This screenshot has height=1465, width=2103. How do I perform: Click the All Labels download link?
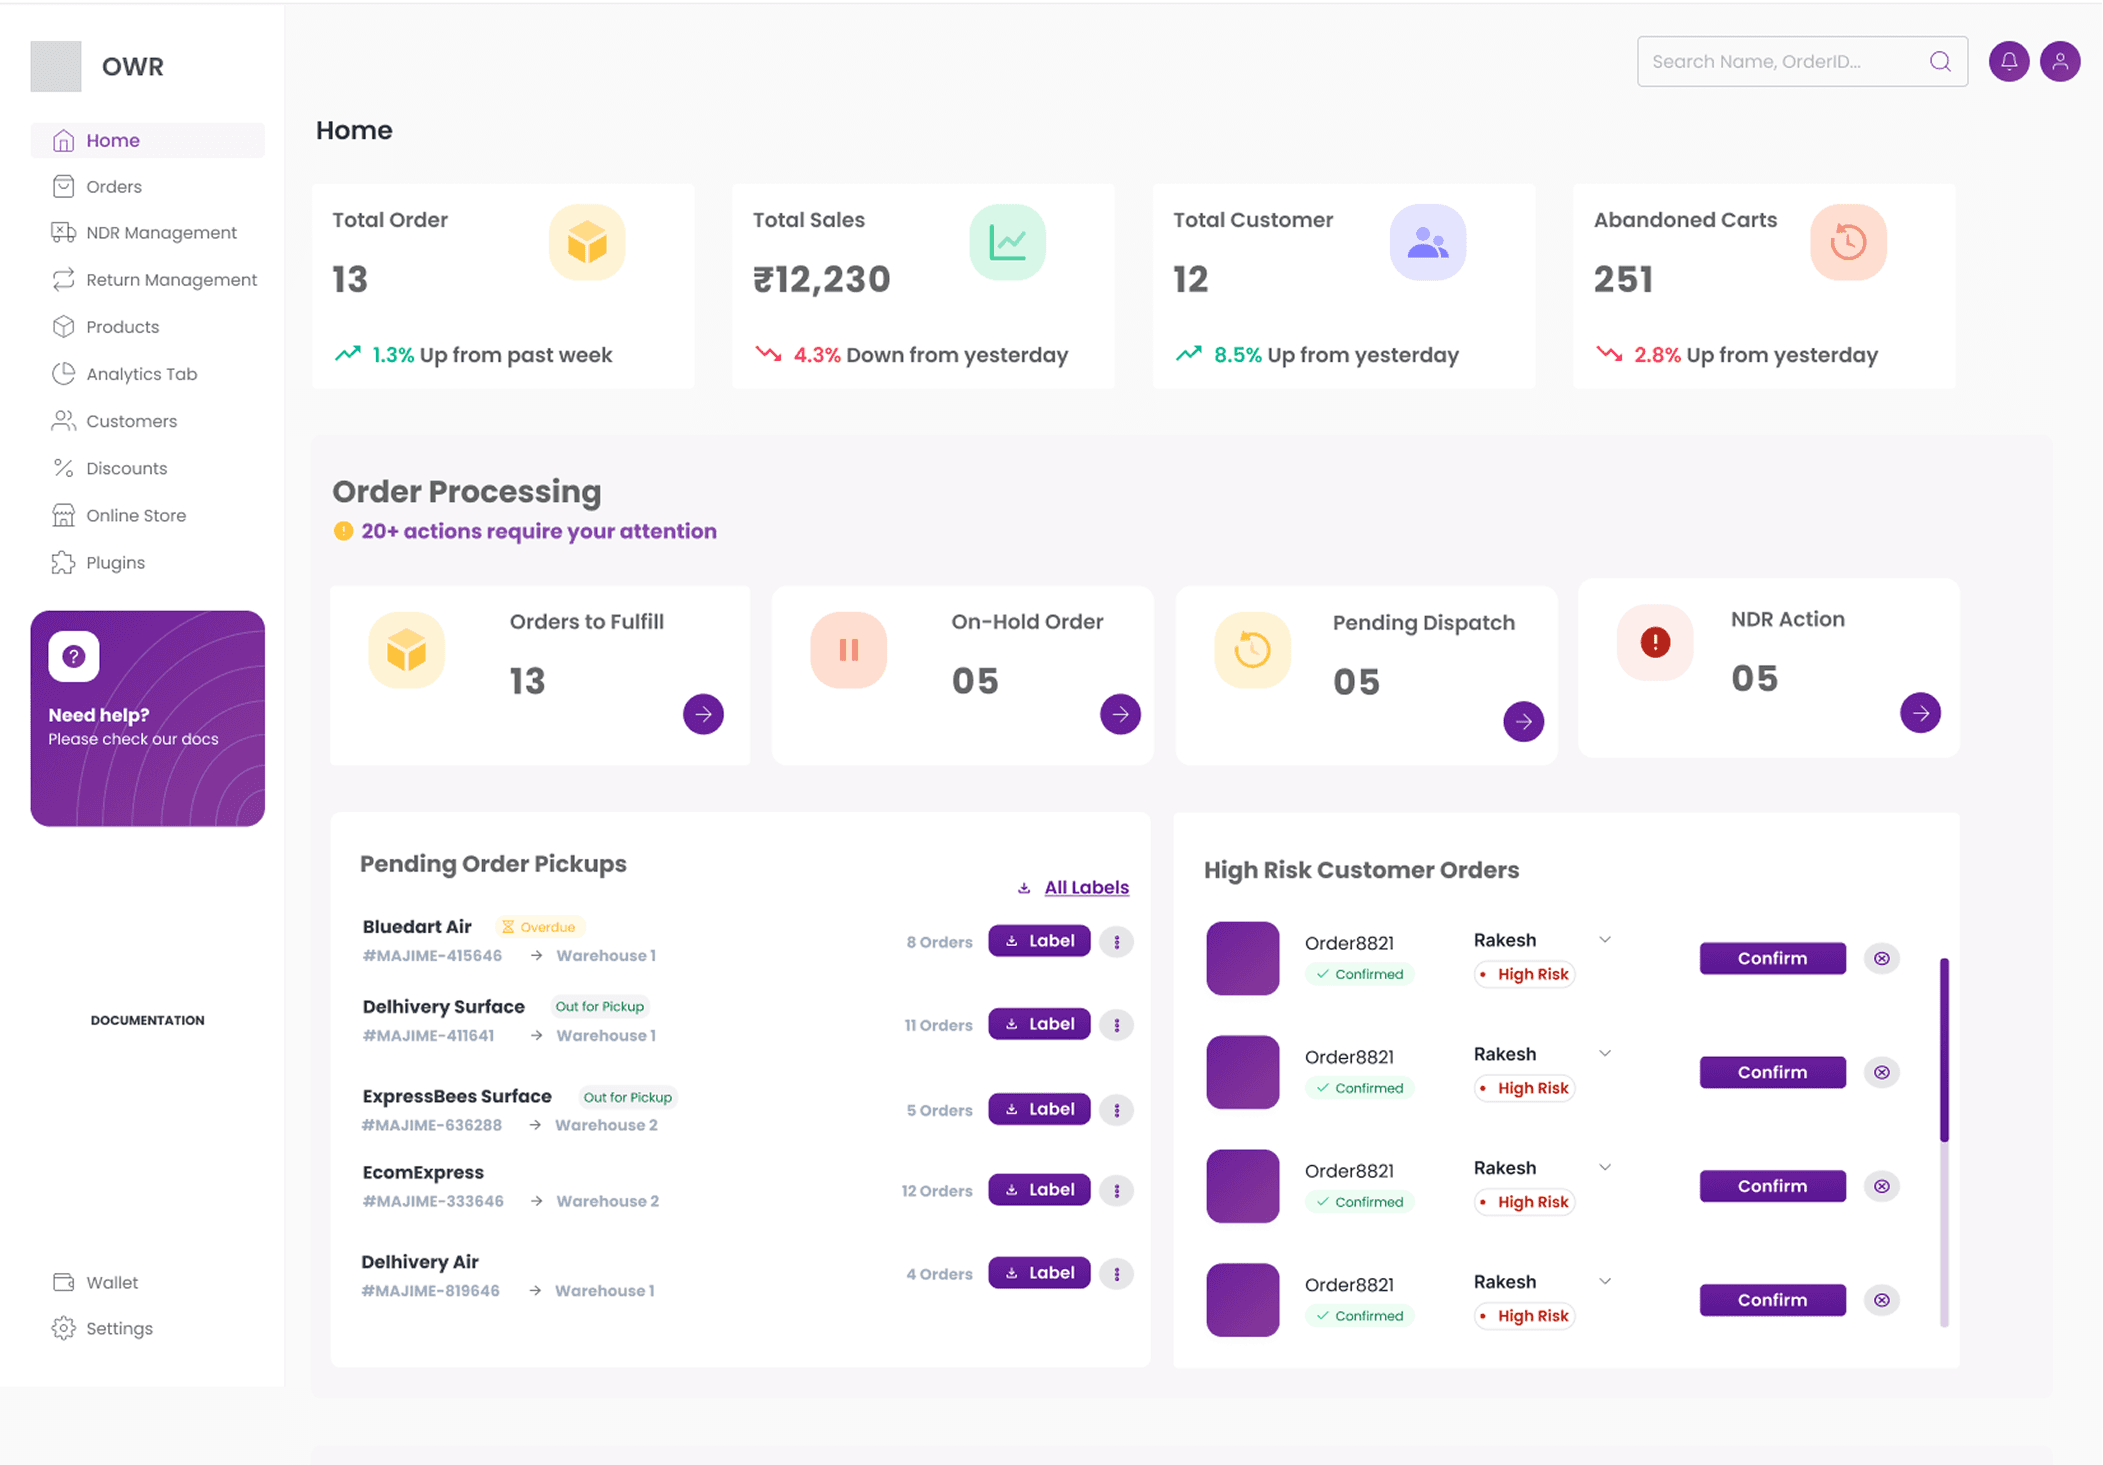(x=1085, y=887)
